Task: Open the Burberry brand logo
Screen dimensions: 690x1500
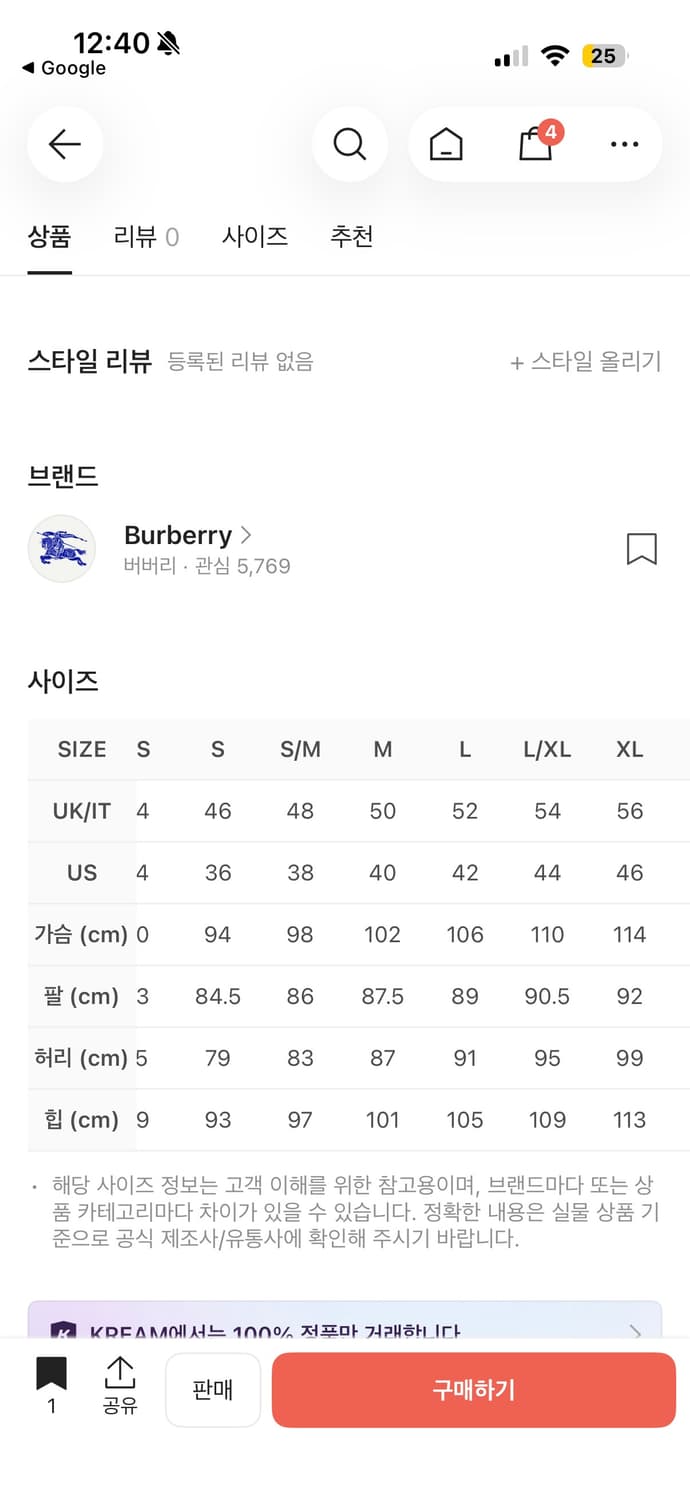Action: [x=61, y=548]
